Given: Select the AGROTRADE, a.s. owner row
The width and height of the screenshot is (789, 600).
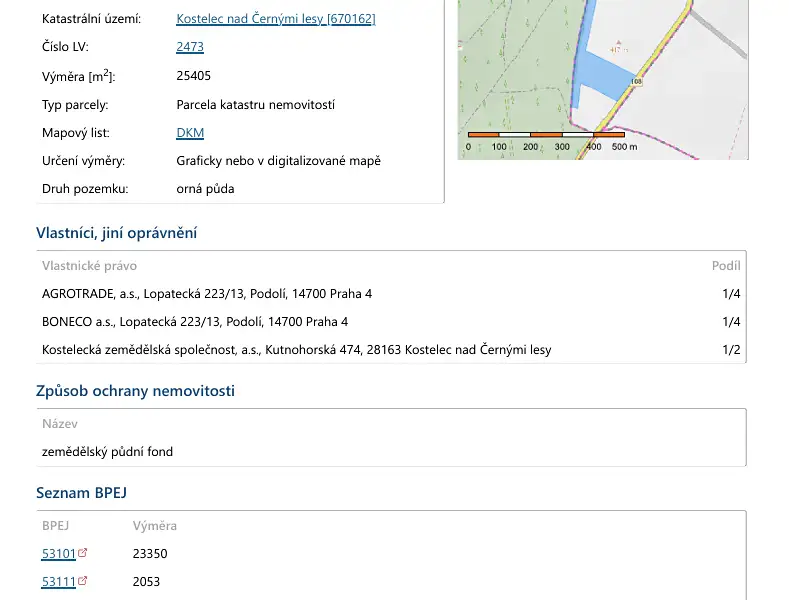Looking at the screenshot, I should tap(391, 294).
